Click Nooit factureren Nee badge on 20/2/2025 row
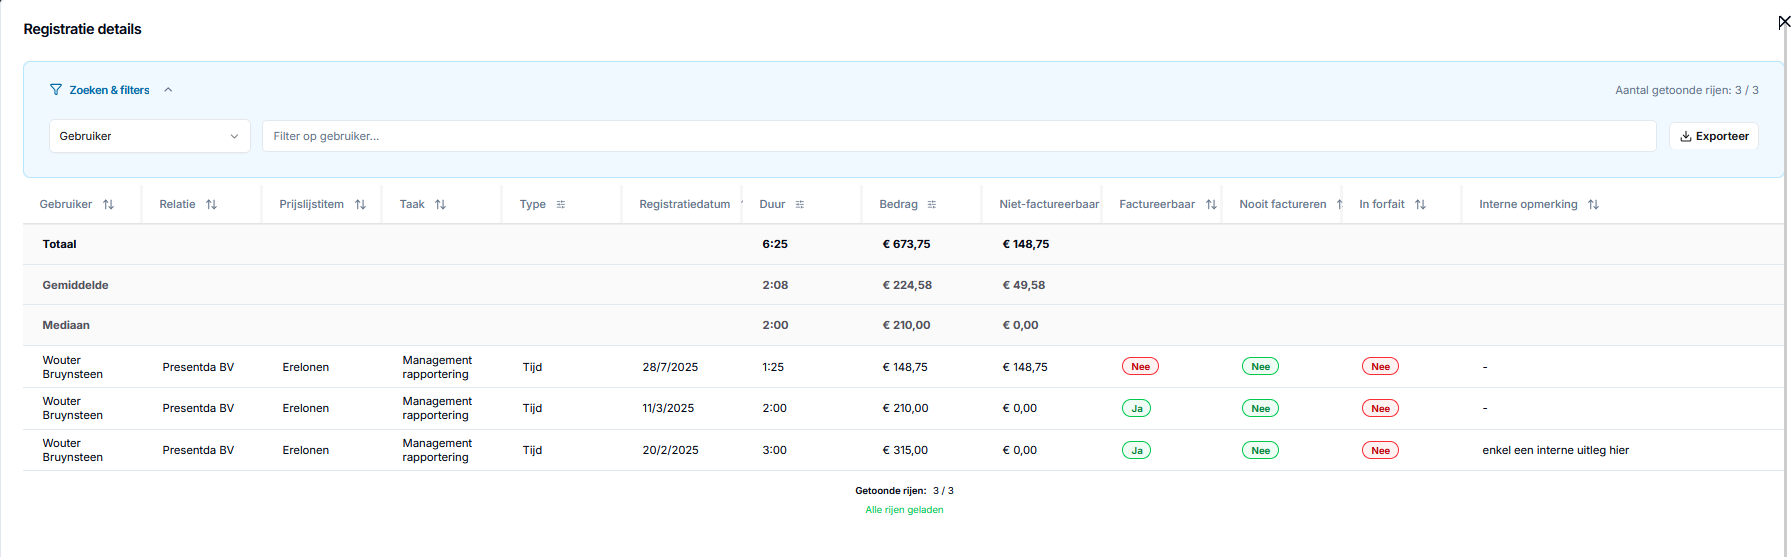 pos(1260,450)
